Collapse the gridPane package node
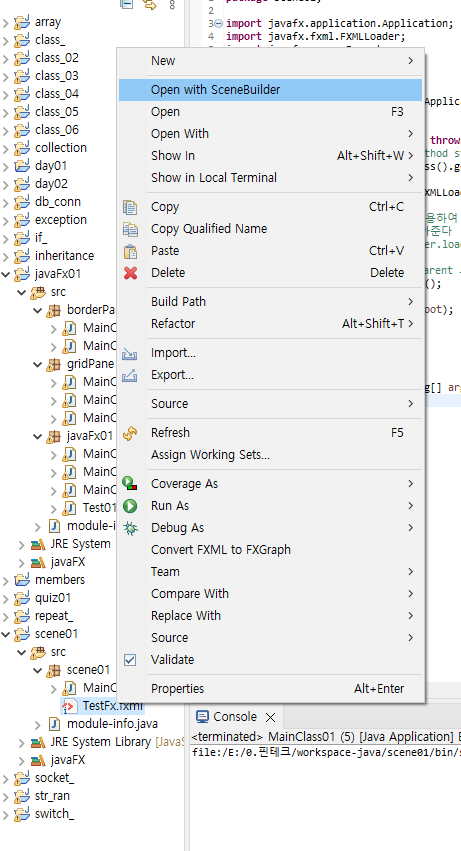The width and height of the screenshot is (461, 851). tap(37, 364)
